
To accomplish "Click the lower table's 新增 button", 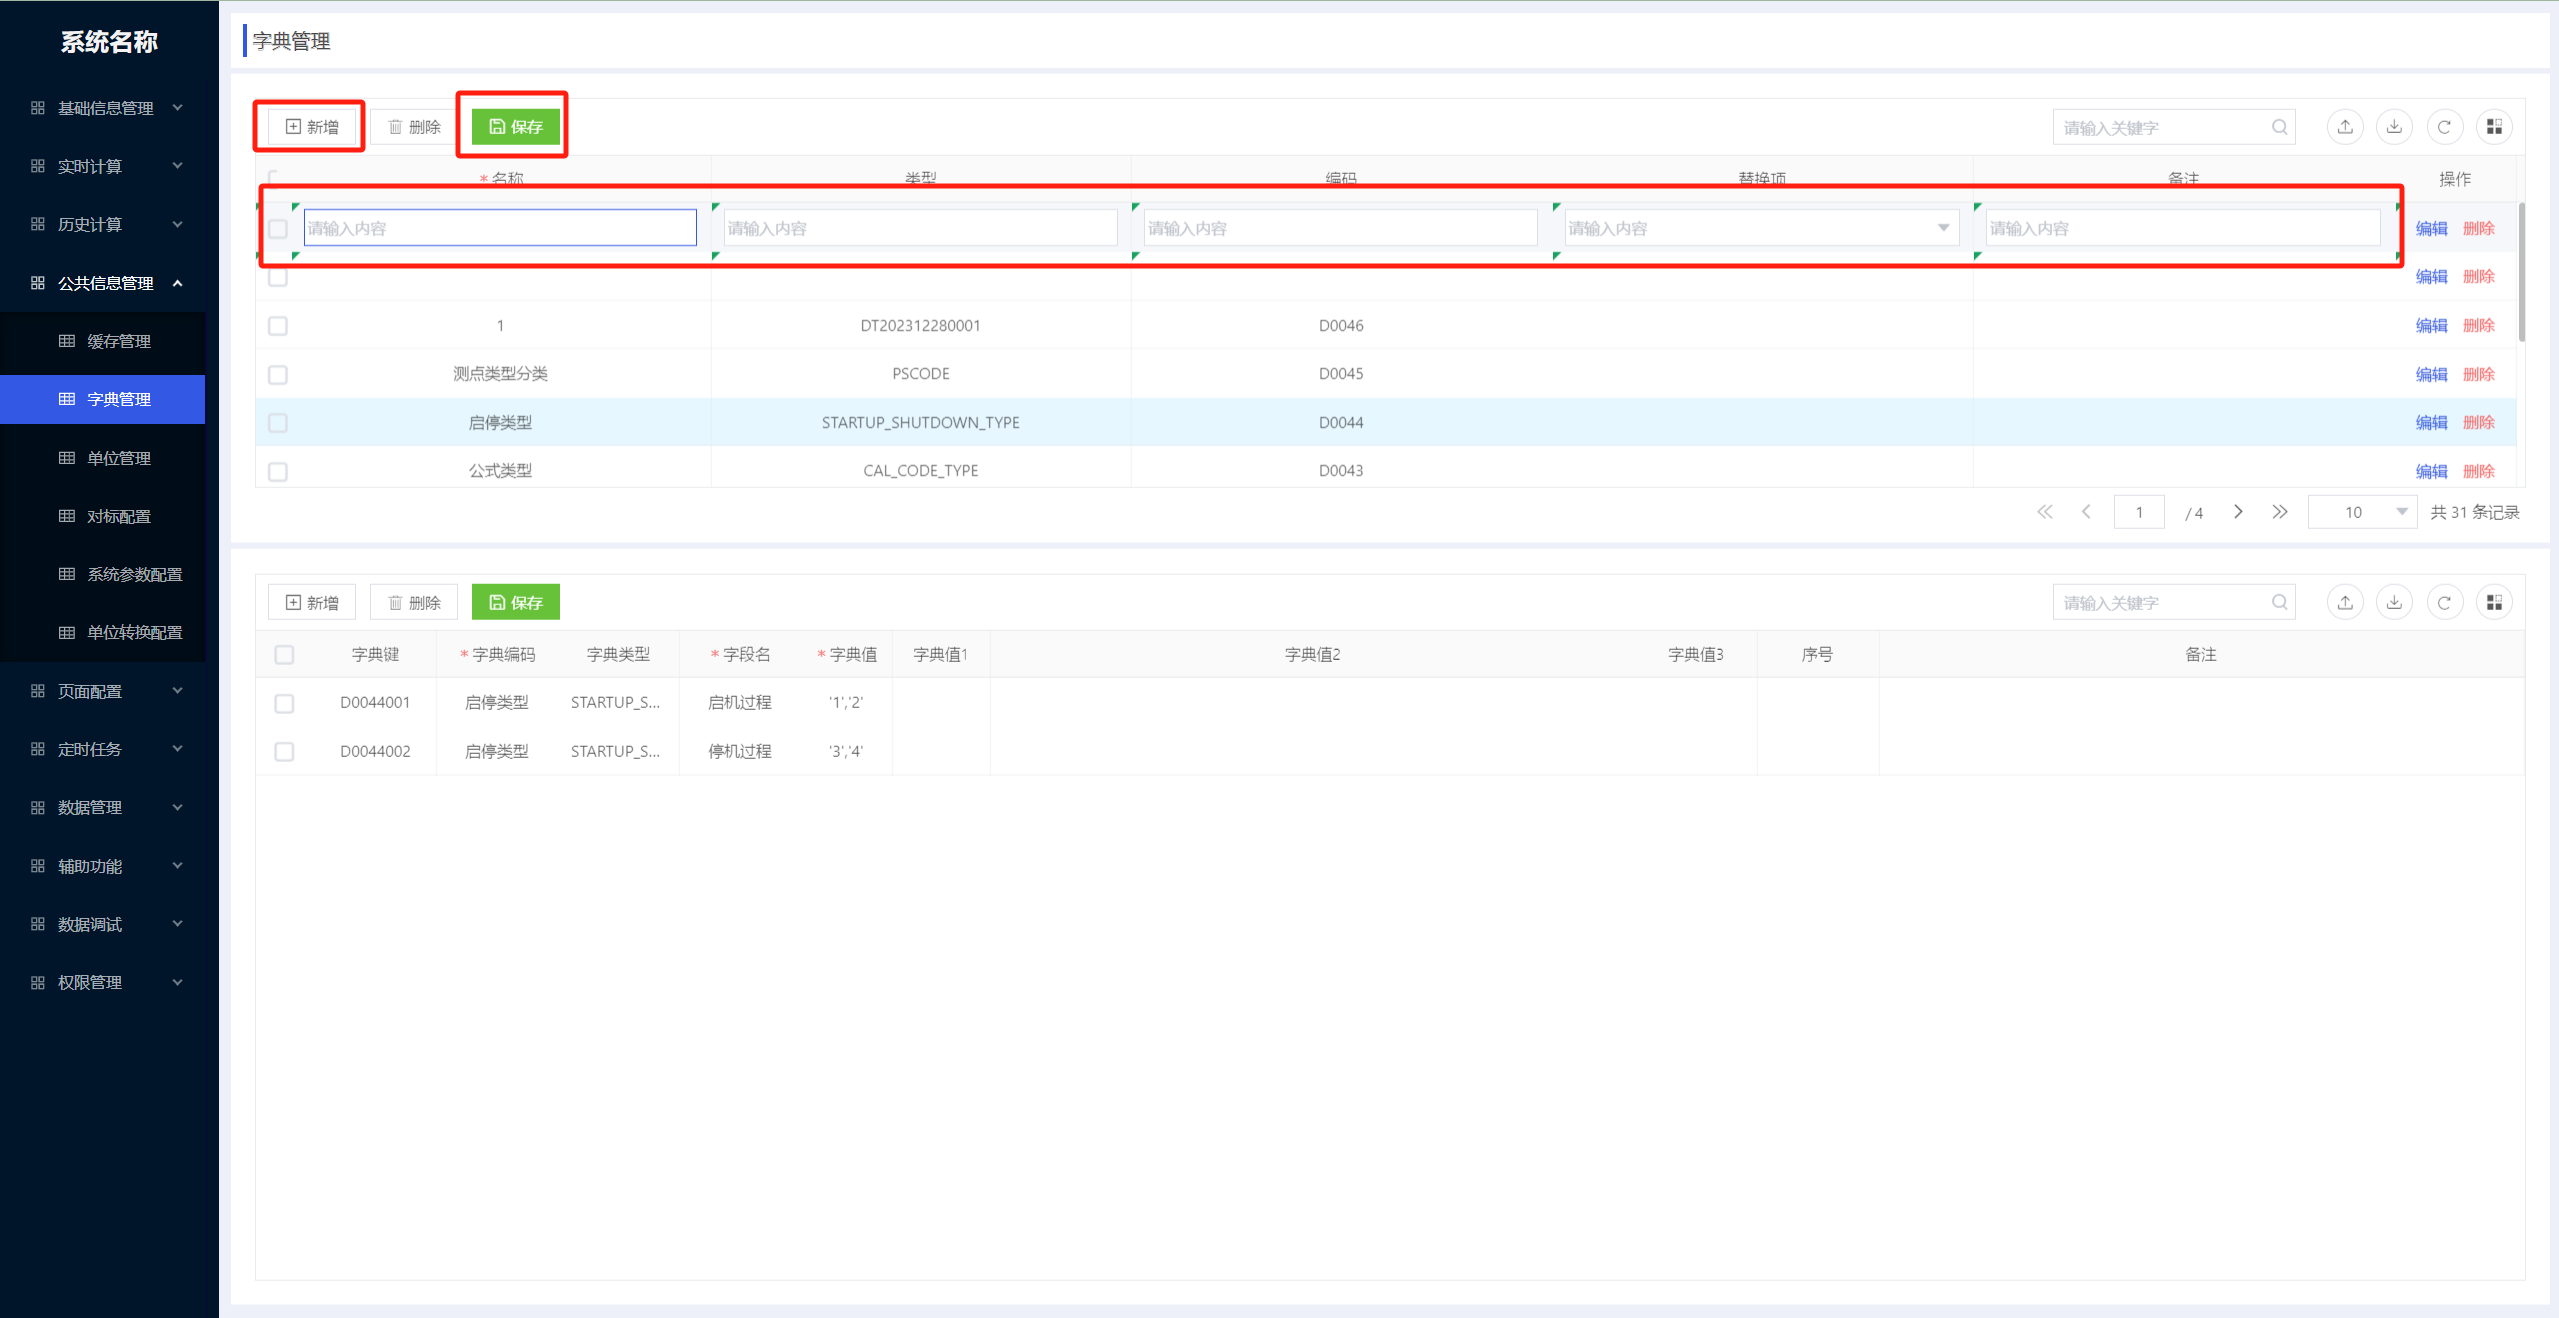I will [312, 602].
